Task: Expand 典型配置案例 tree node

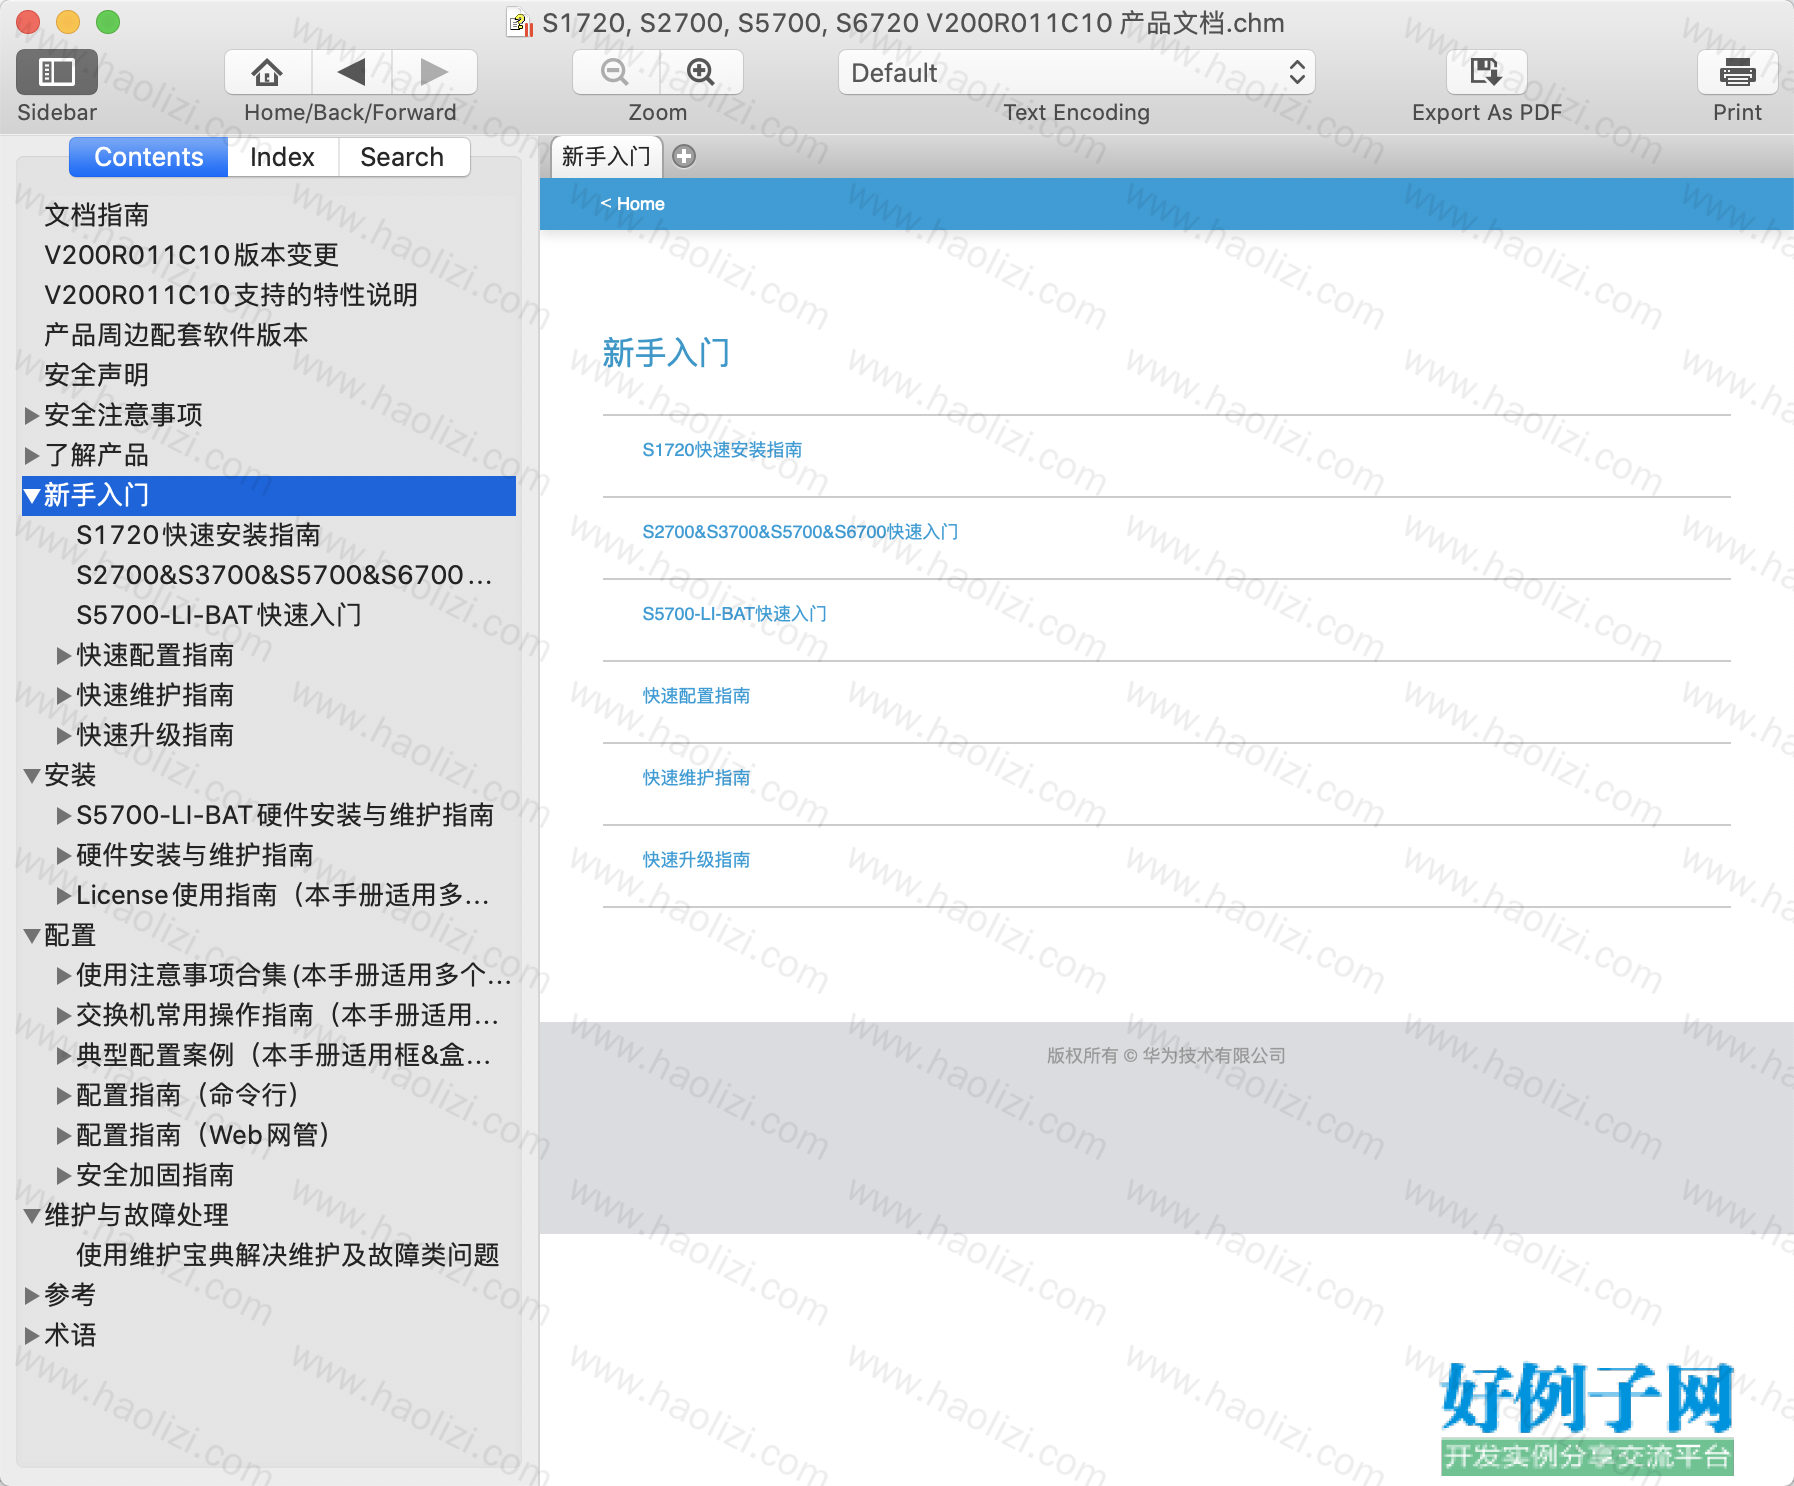Action: click(64, 1055)
